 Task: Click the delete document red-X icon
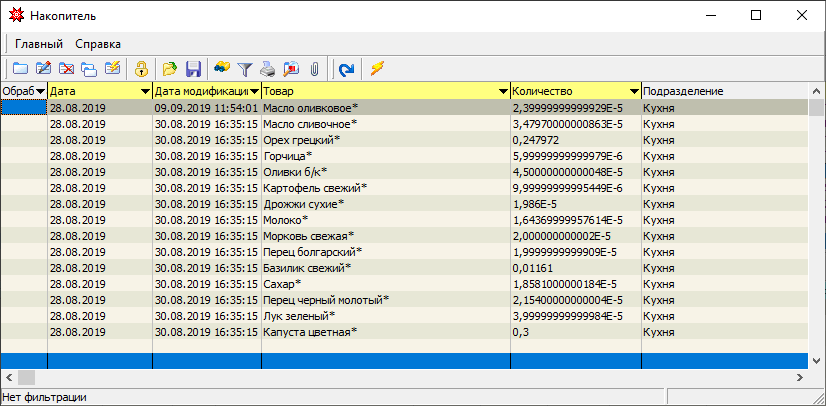(66, 69)
